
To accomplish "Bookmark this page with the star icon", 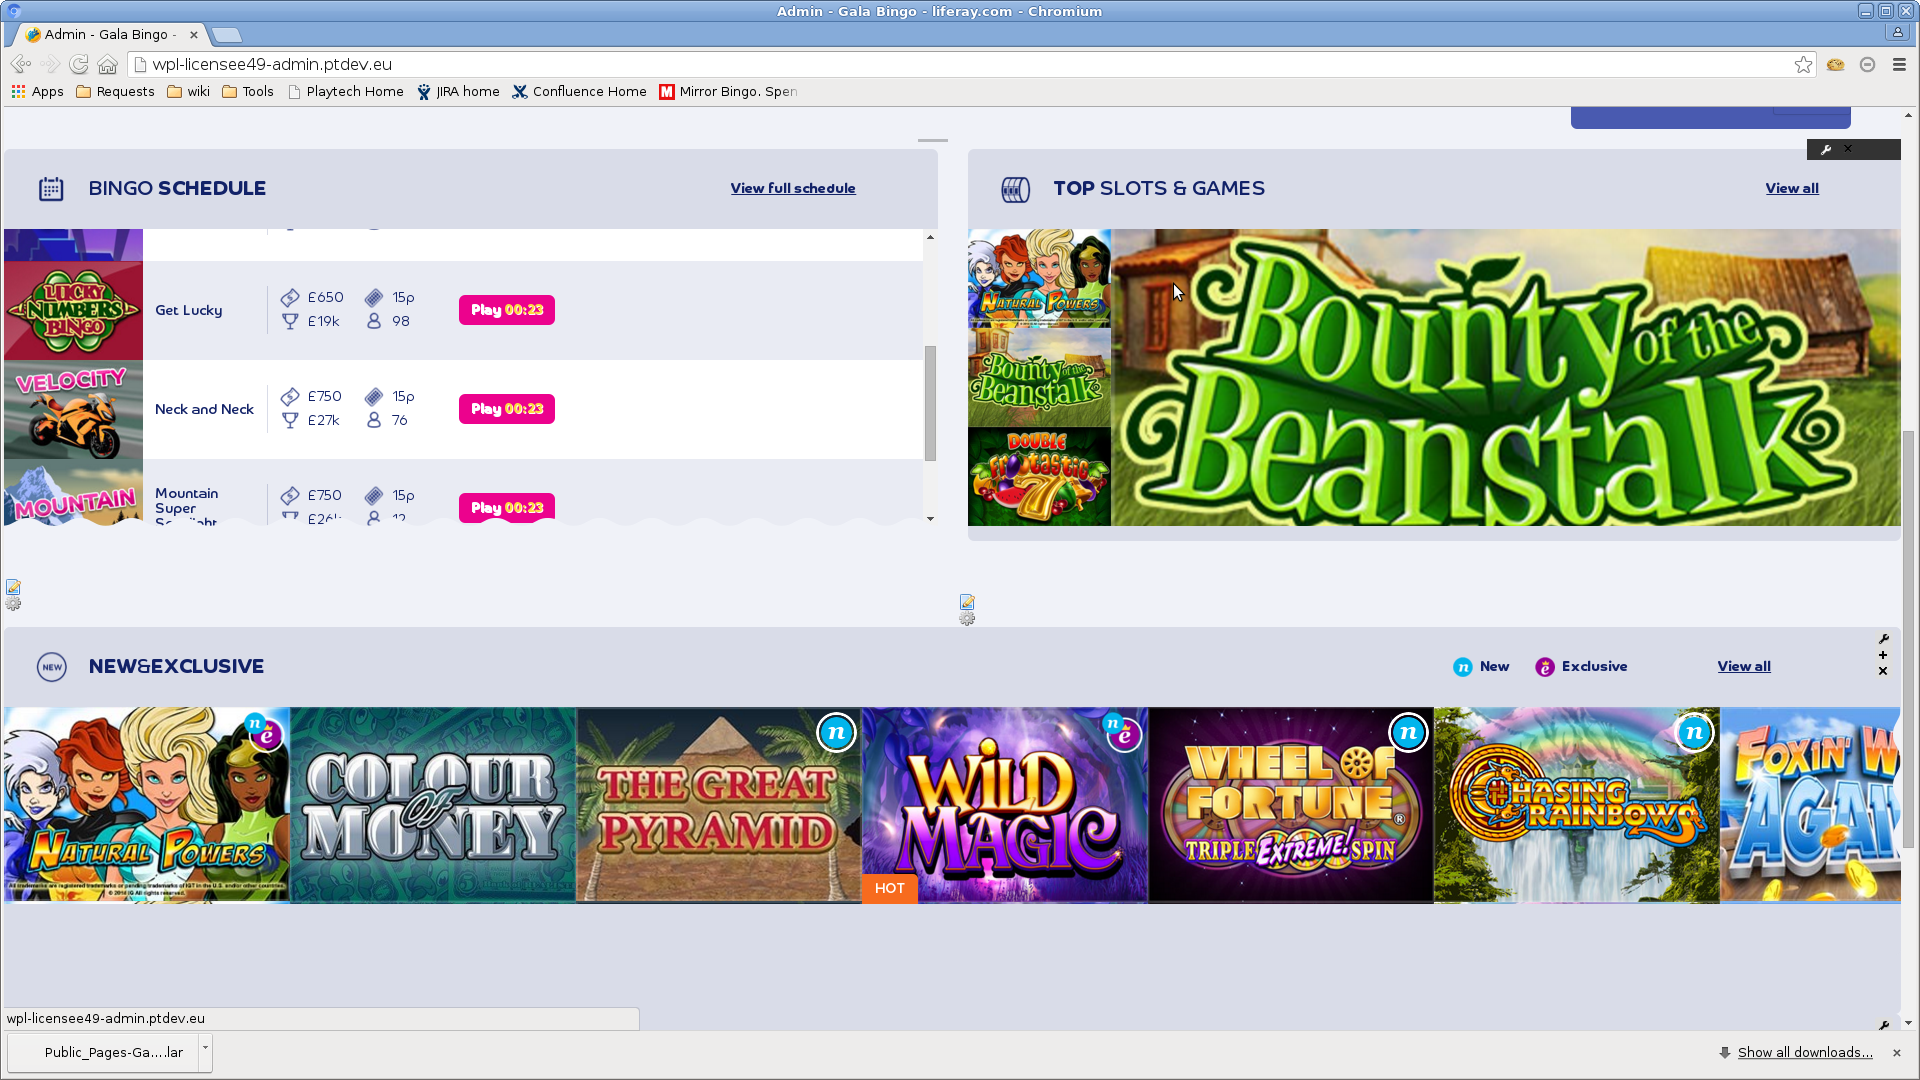I will pyautogui.click(x=1803, y=64).
